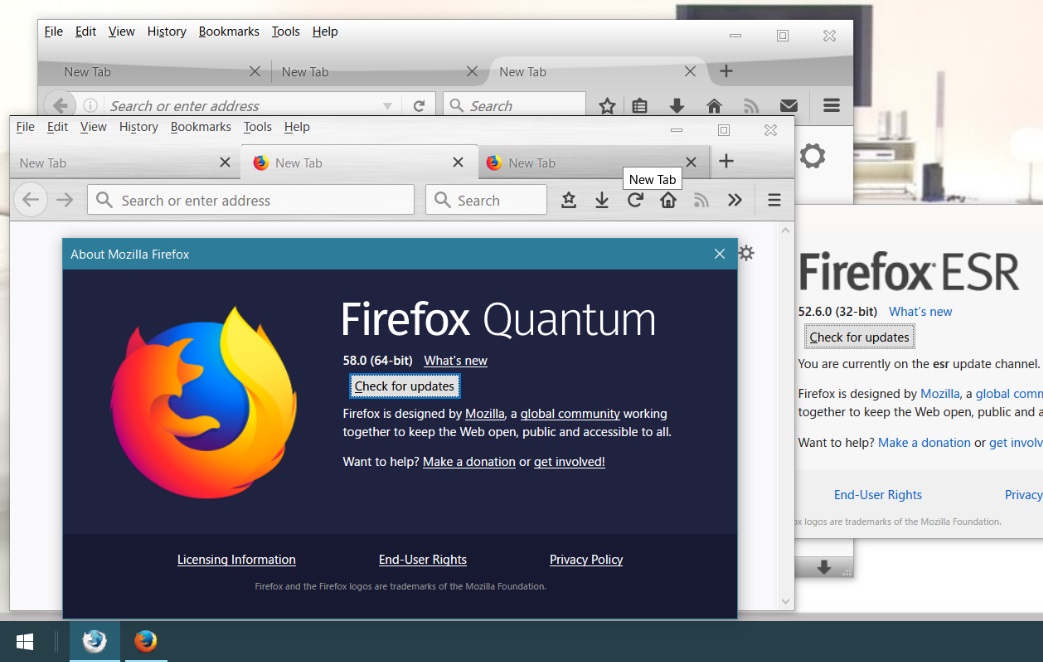
Task: Show the bookmarks list icon in the ESR toolbar
Action: [640, 106]
